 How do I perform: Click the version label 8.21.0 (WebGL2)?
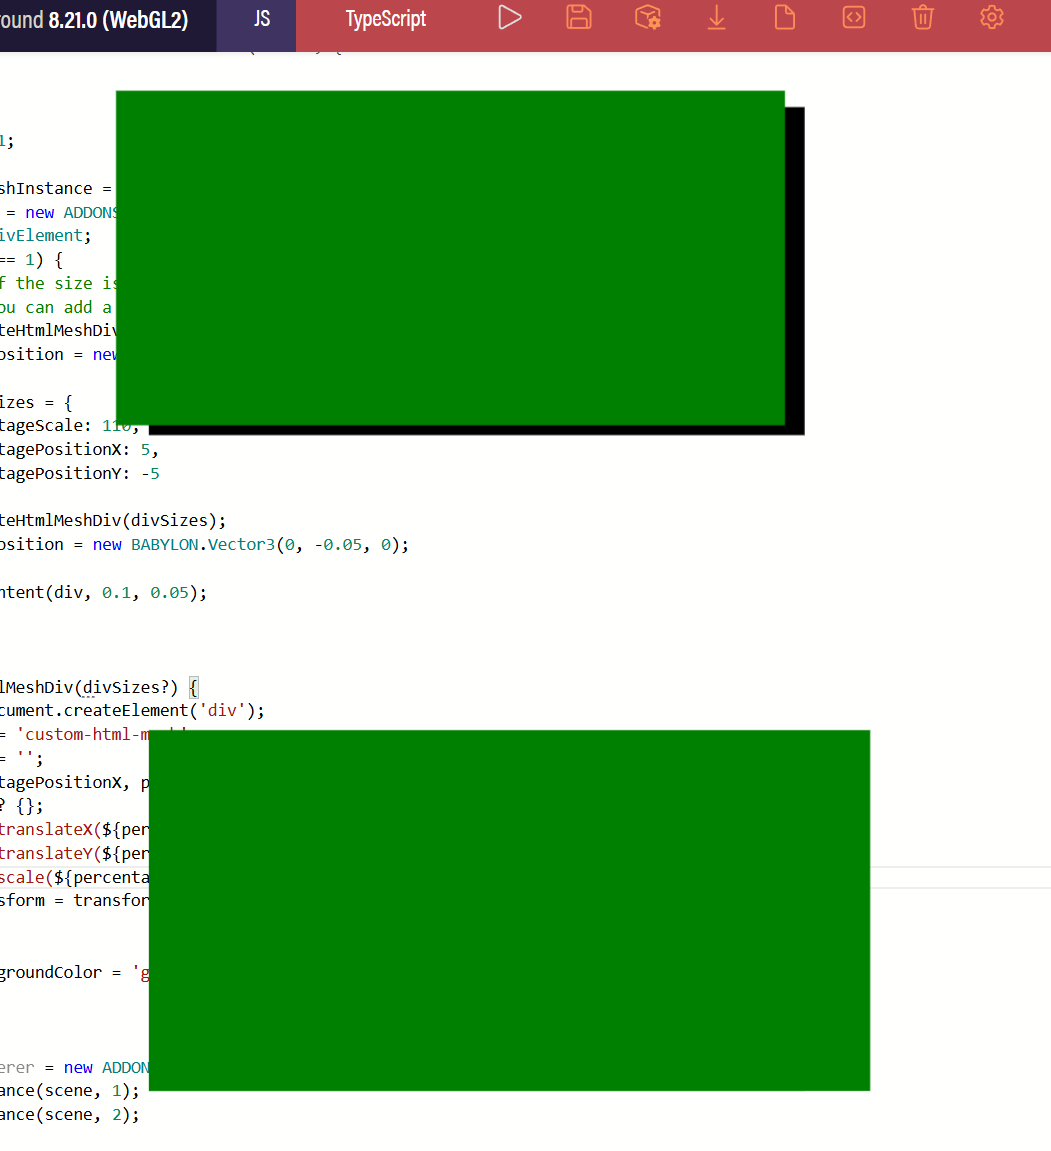pyautogui.click(x=117, y=20)
